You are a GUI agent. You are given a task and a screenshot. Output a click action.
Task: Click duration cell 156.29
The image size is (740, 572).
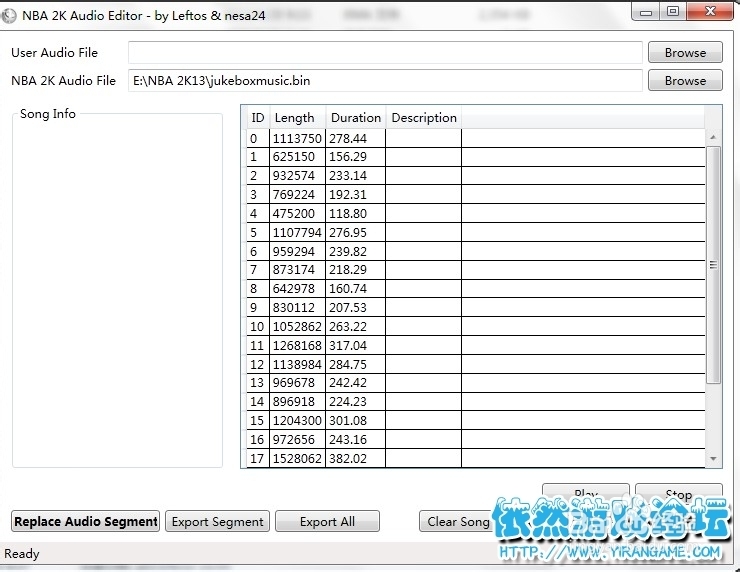click(355, 157)
